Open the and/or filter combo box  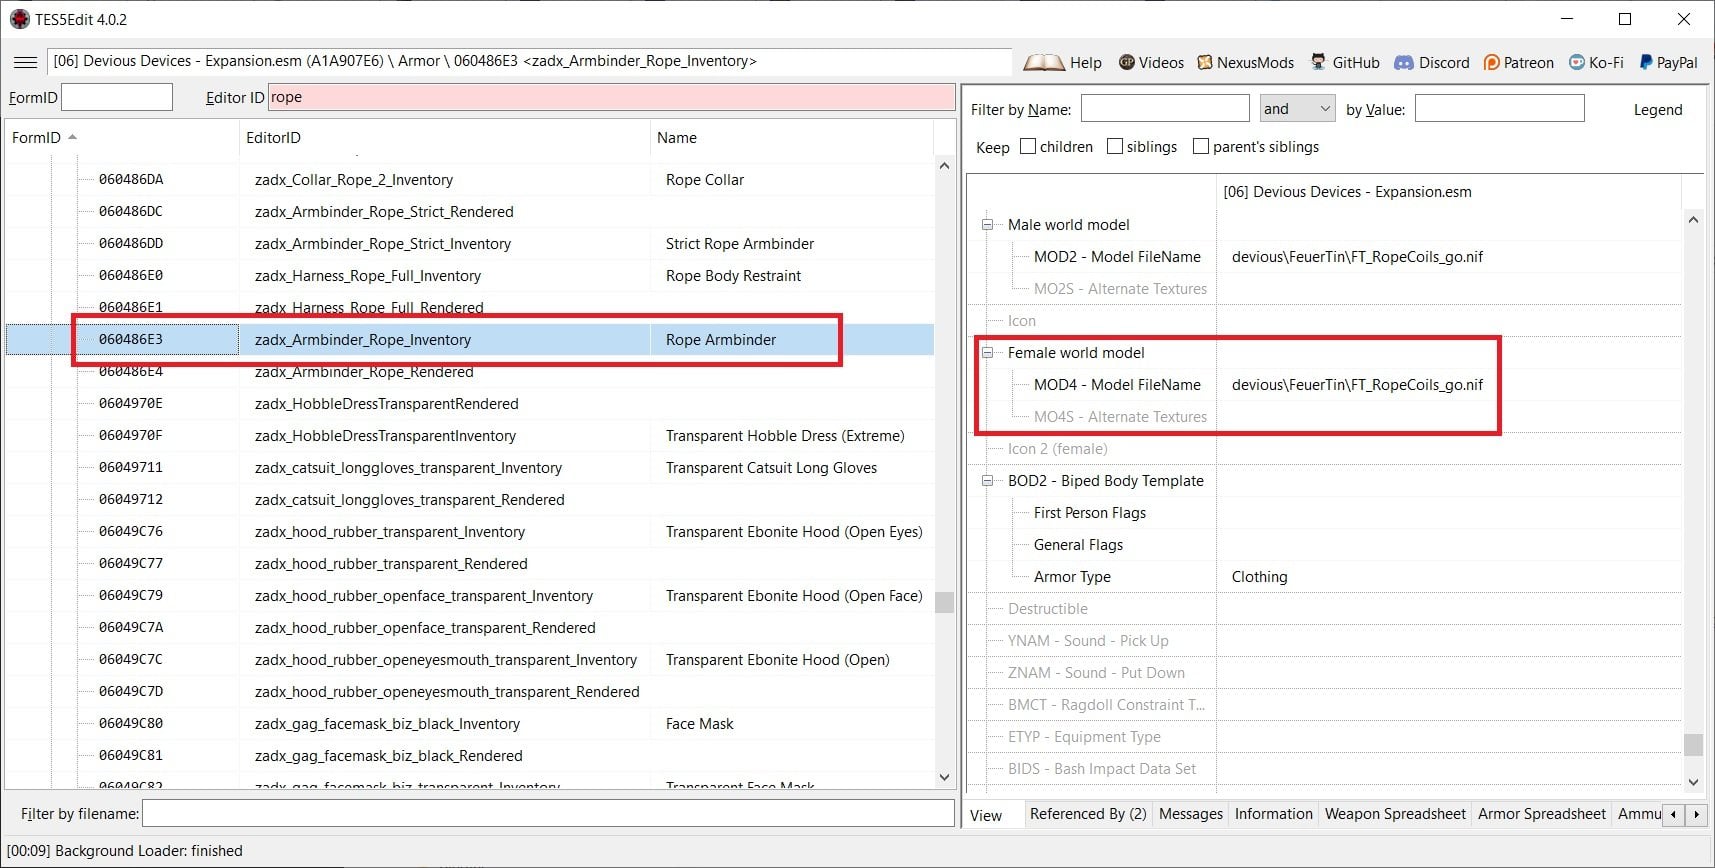[1296, 108]
